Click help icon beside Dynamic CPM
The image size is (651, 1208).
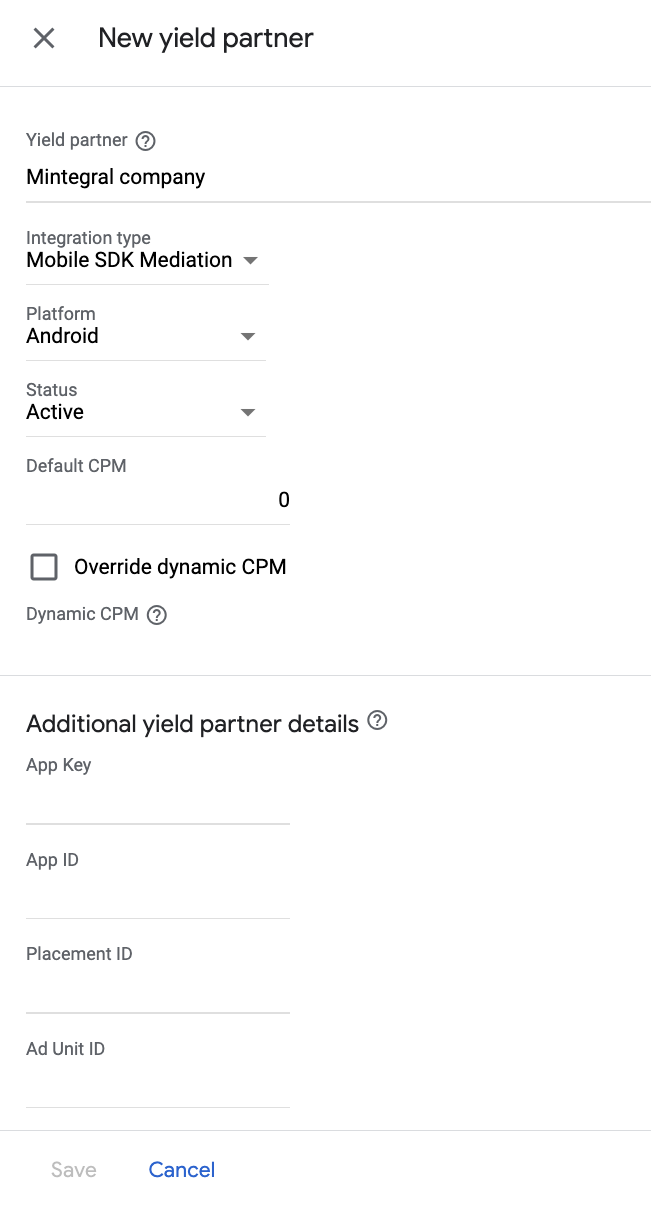(x=157, y=615)
